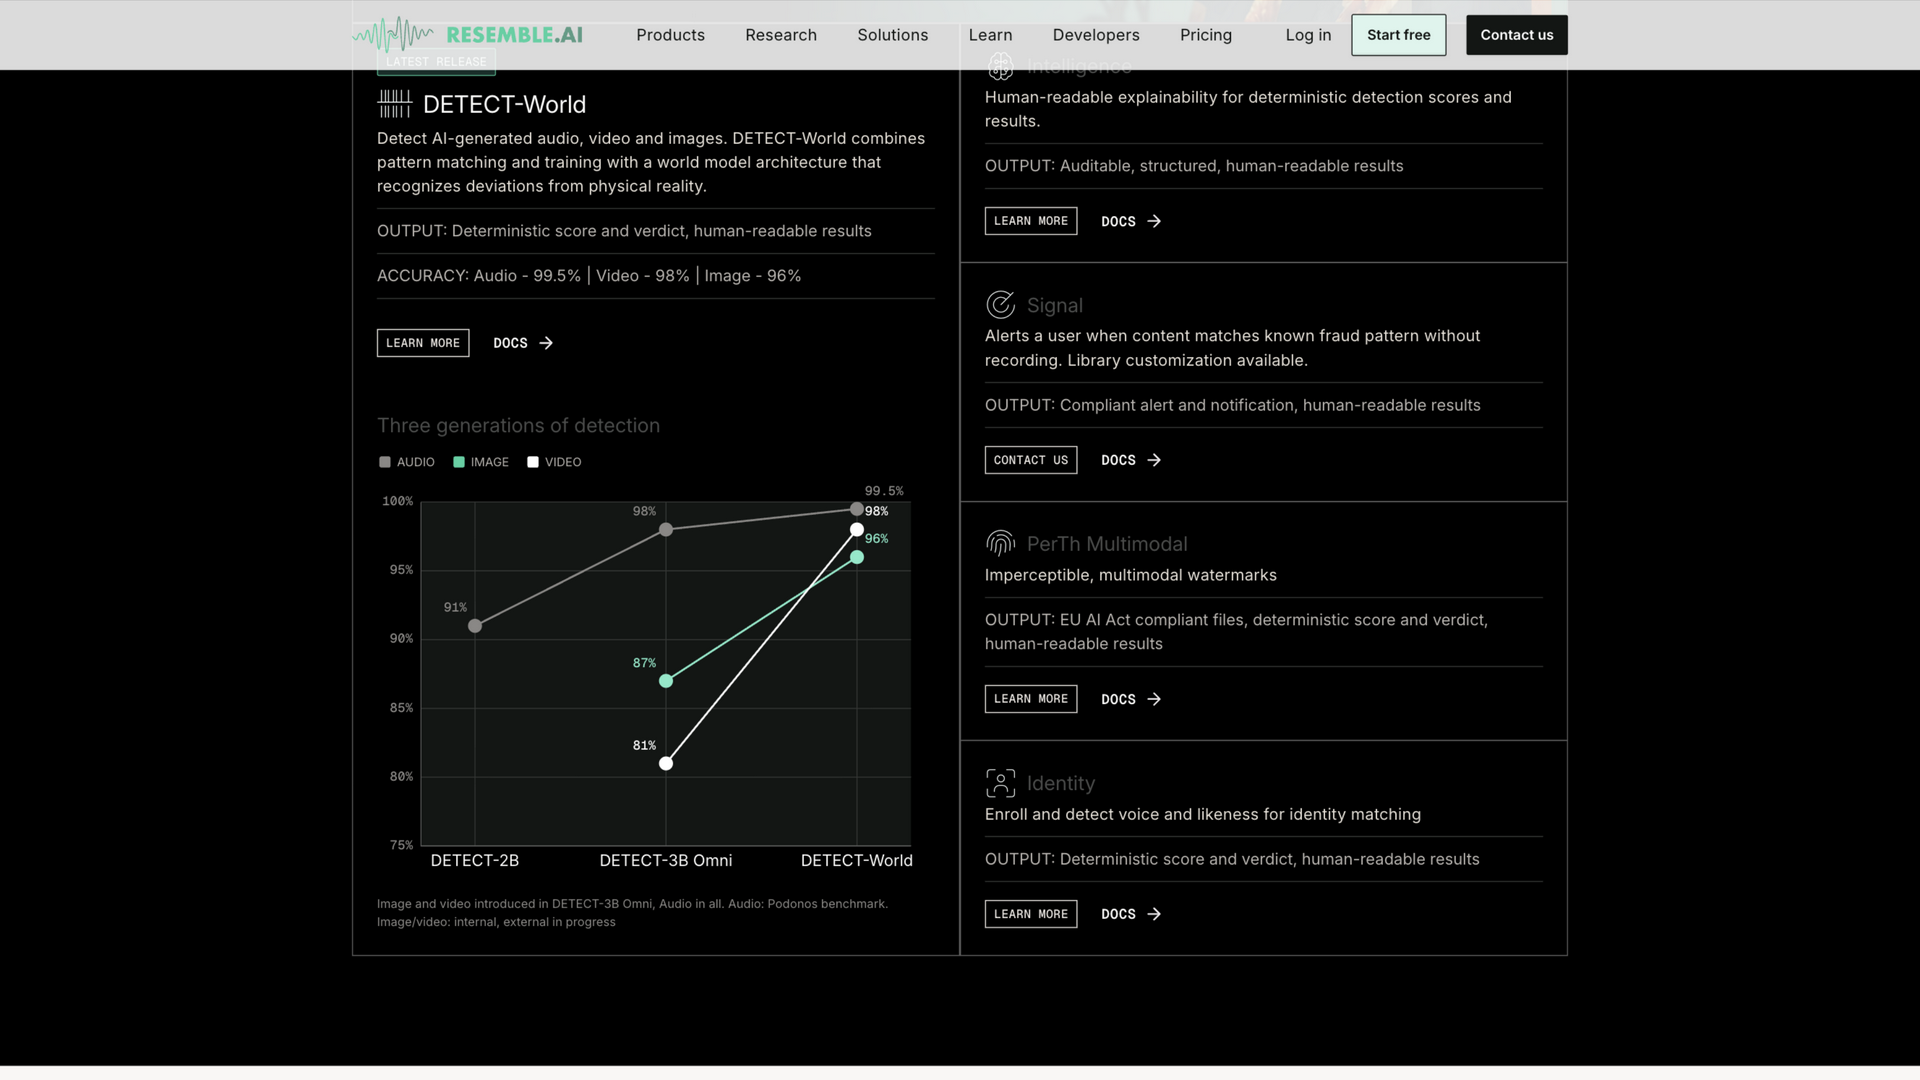Image resolution: width=1920 pixels, height=1080 pixels.
Task: Click the Signal target icon
Action: pyautogui.click(x=1000, y=305)
